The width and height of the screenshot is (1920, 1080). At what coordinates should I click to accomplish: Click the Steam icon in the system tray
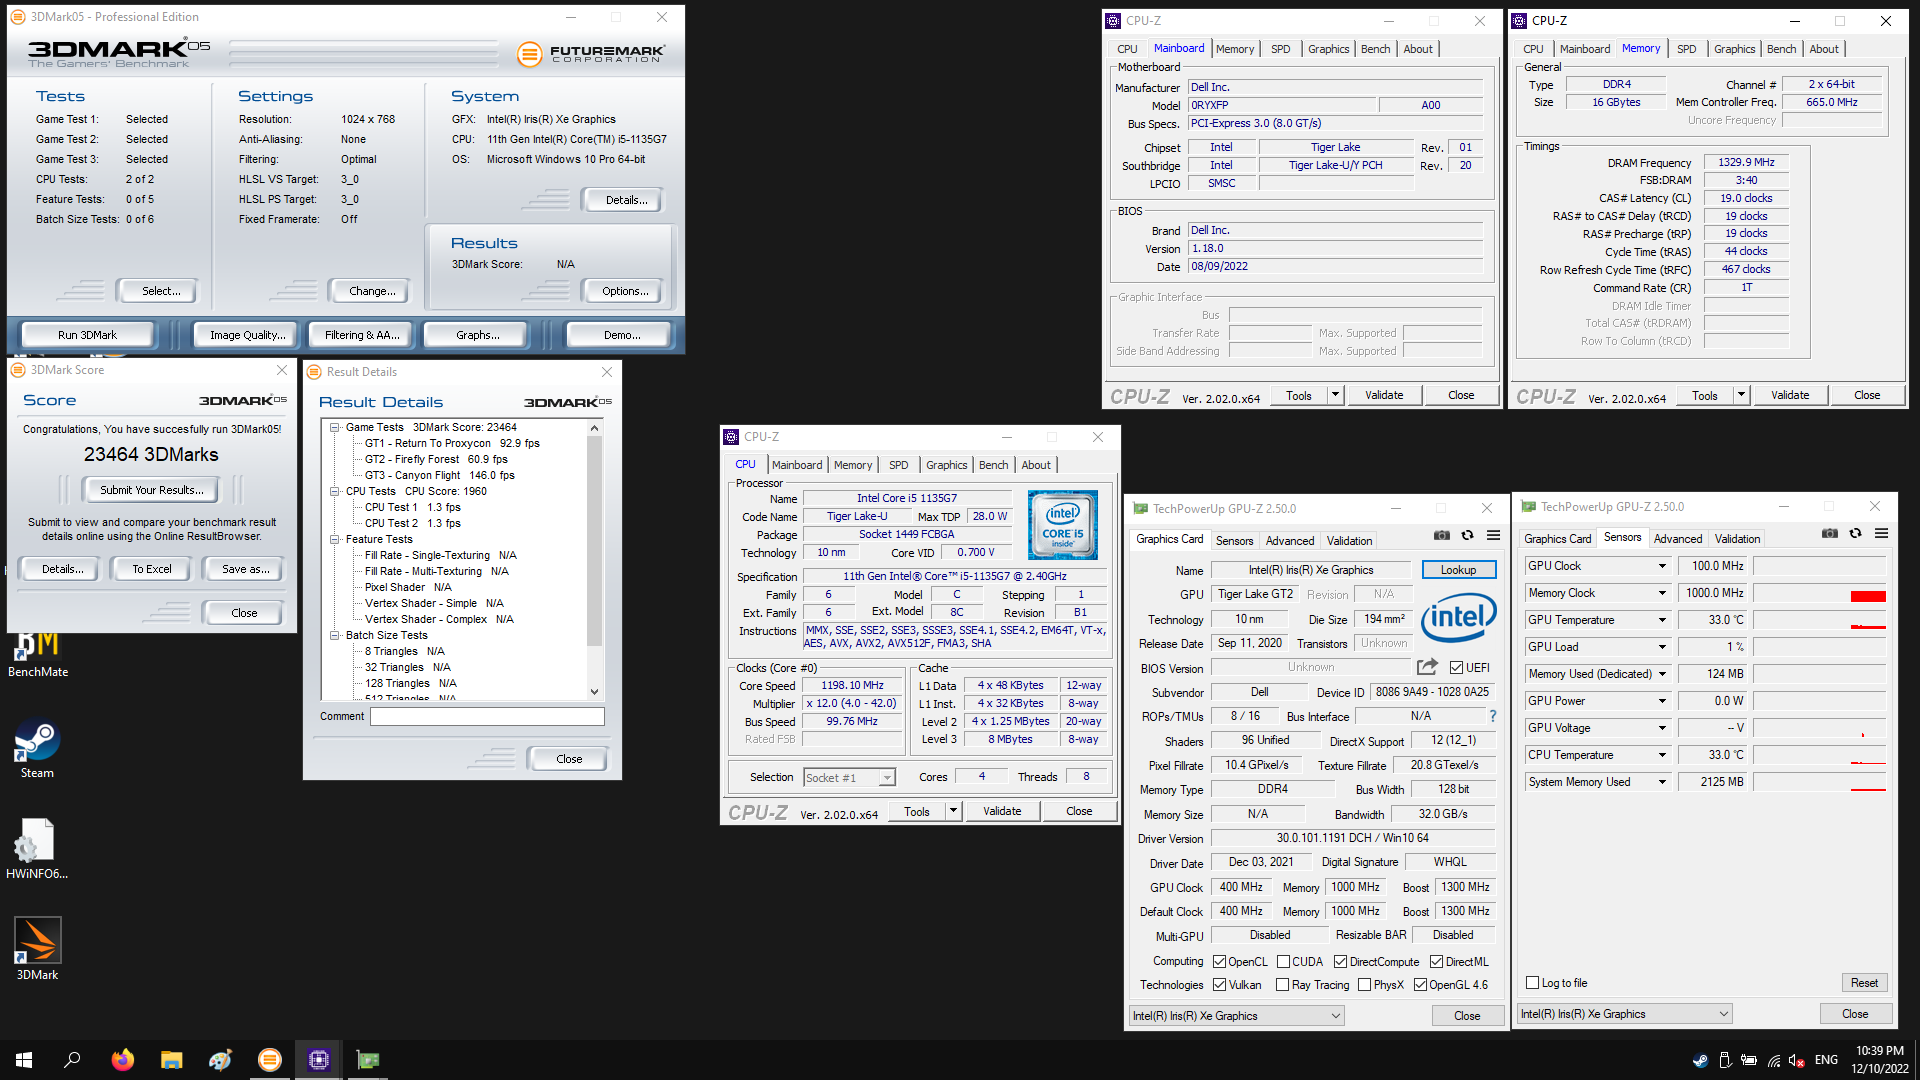(x=1700, y=1060)
